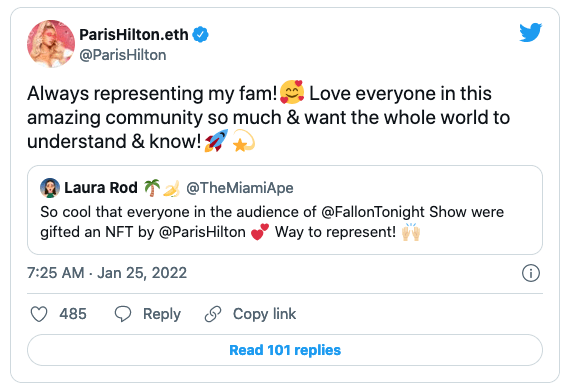The width and height of the screenshot is (567, 391).
Task: Open Laura Rod's small avatar
Action: (x=50, y=188)
